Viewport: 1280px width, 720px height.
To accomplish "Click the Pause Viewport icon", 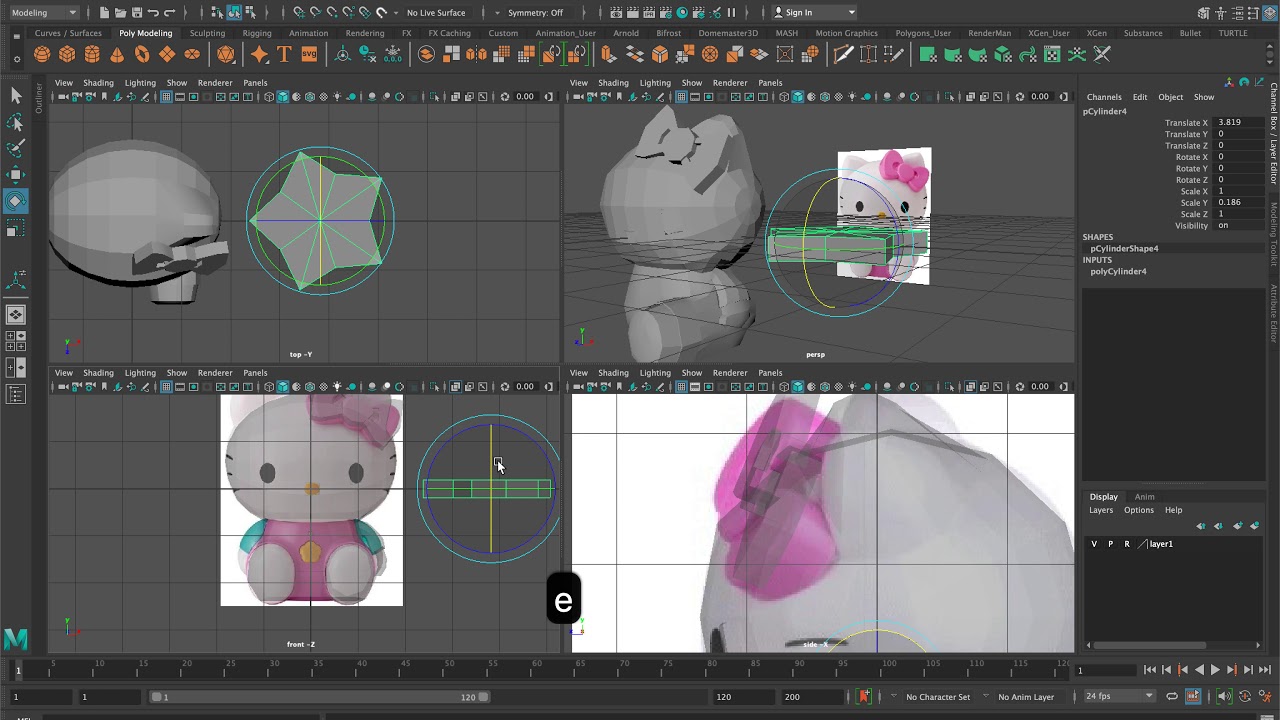I will pyautogui.click(x=731, y=12).
